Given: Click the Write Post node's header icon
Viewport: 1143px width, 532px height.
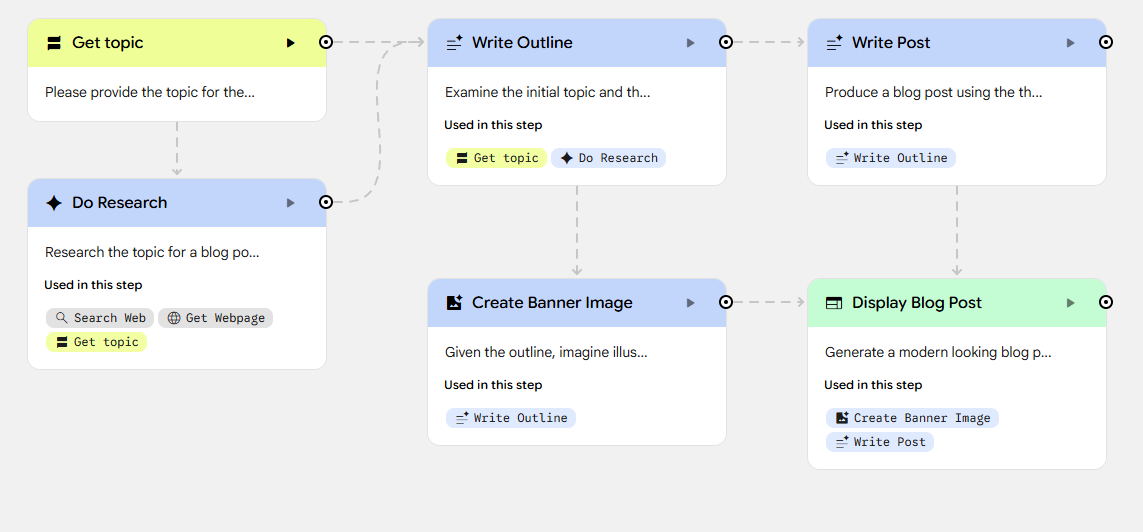Looking at the screenshot, I should [834, 43].
